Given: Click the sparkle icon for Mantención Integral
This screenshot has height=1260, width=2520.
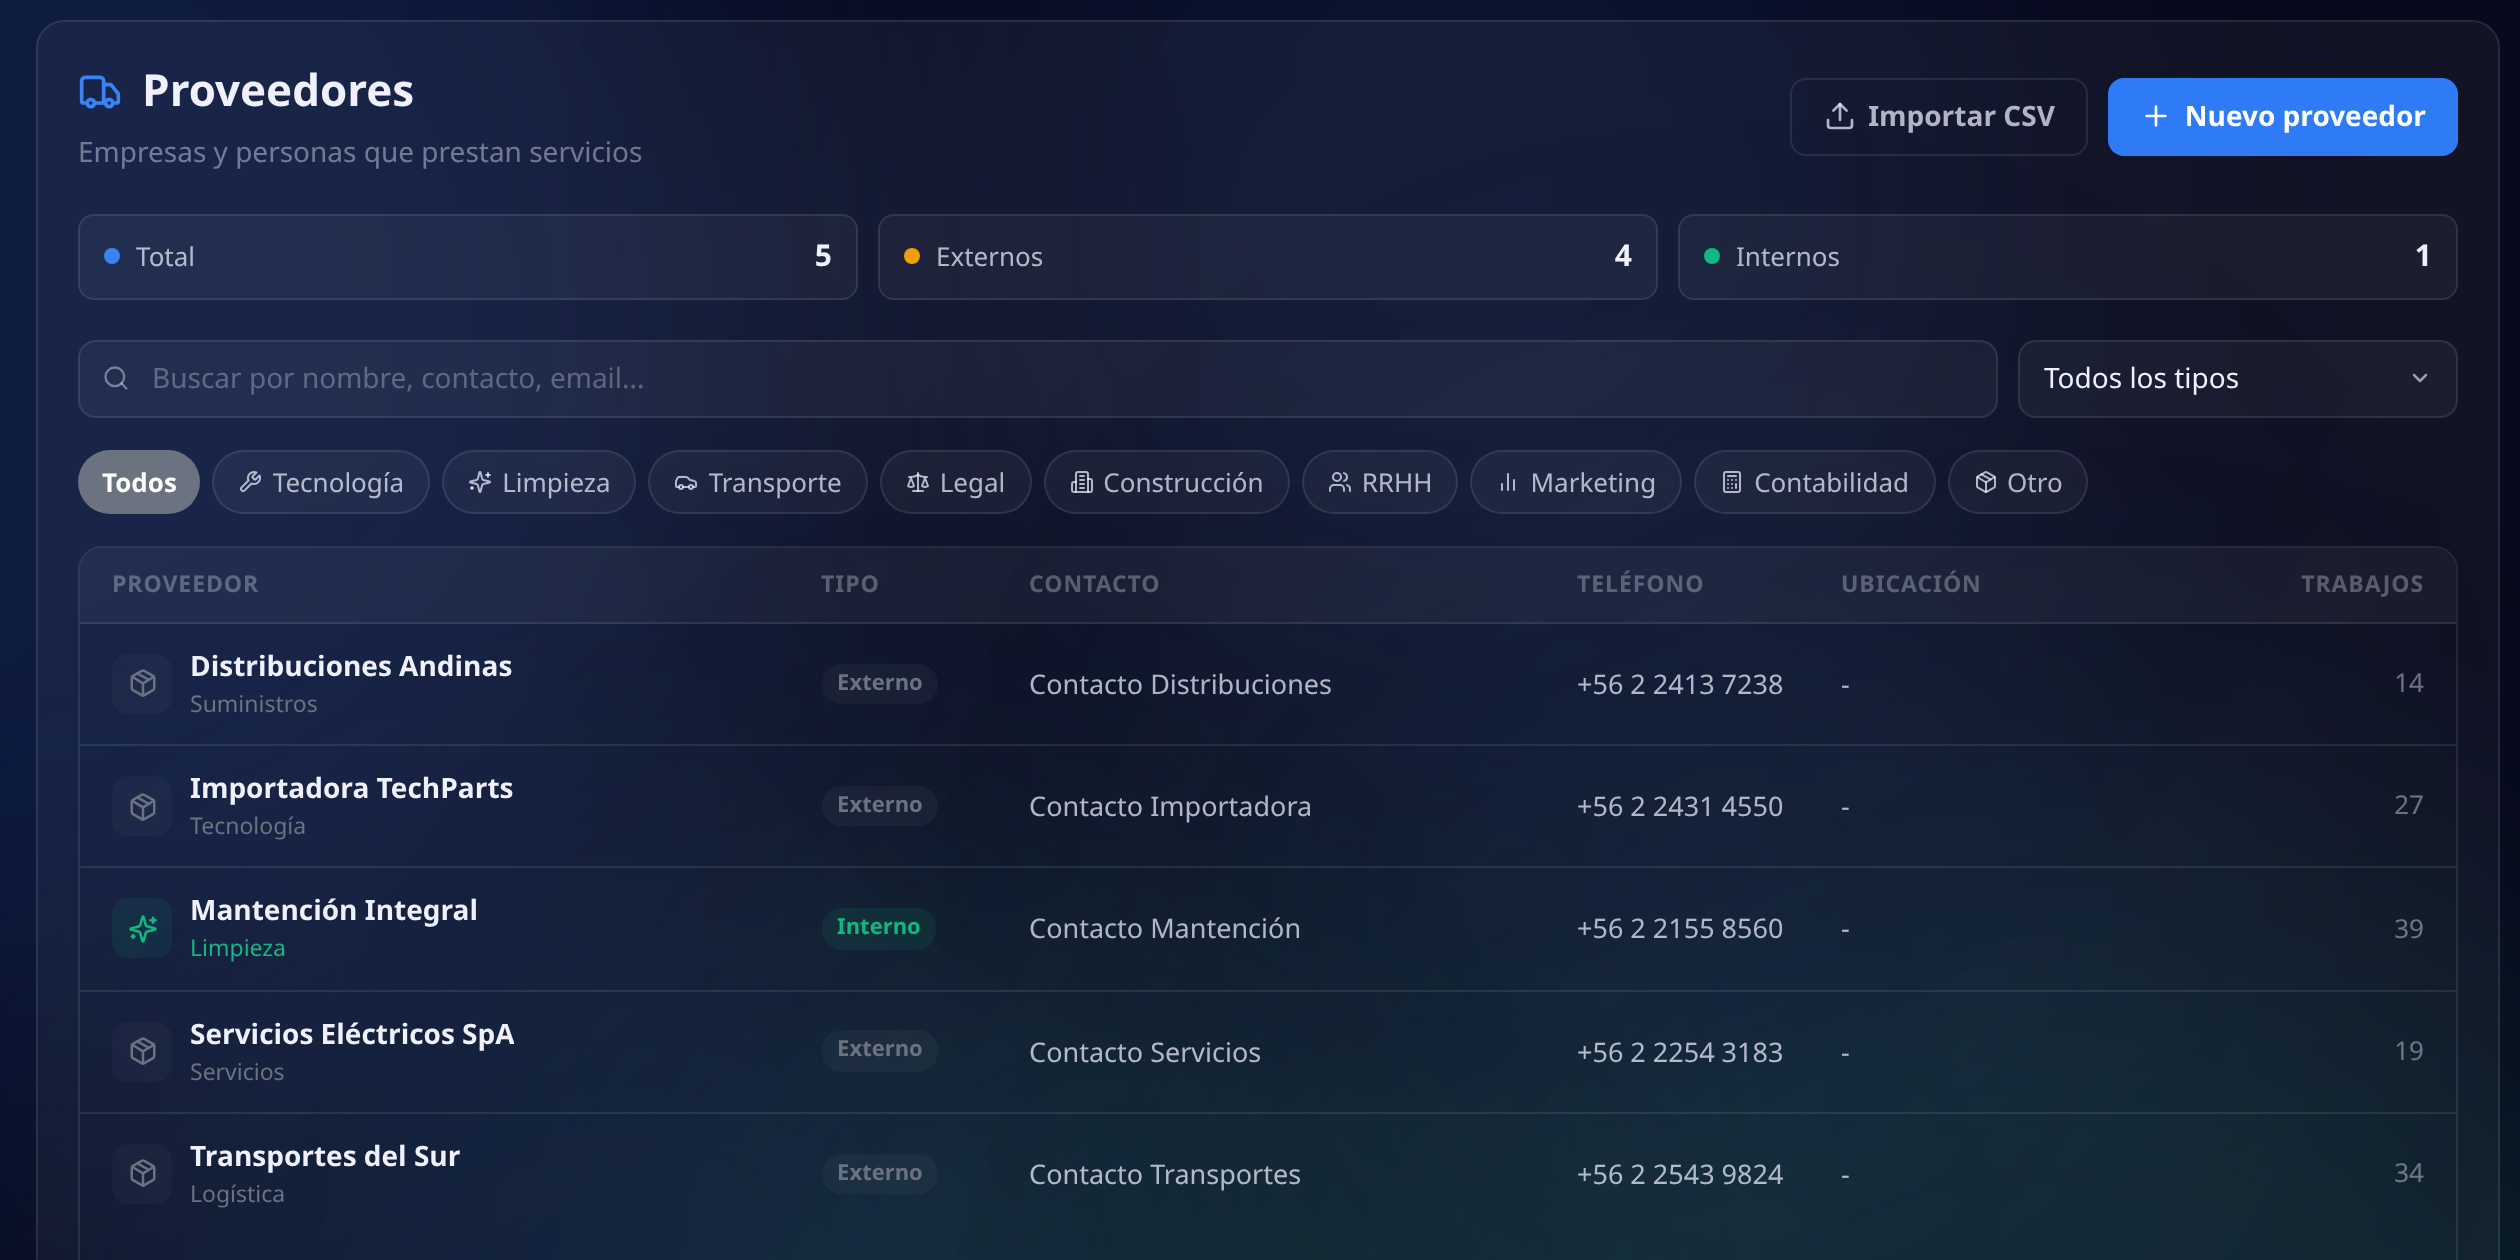Looking at the screenshot, I should pyautogui.click(x=143, y=928).
